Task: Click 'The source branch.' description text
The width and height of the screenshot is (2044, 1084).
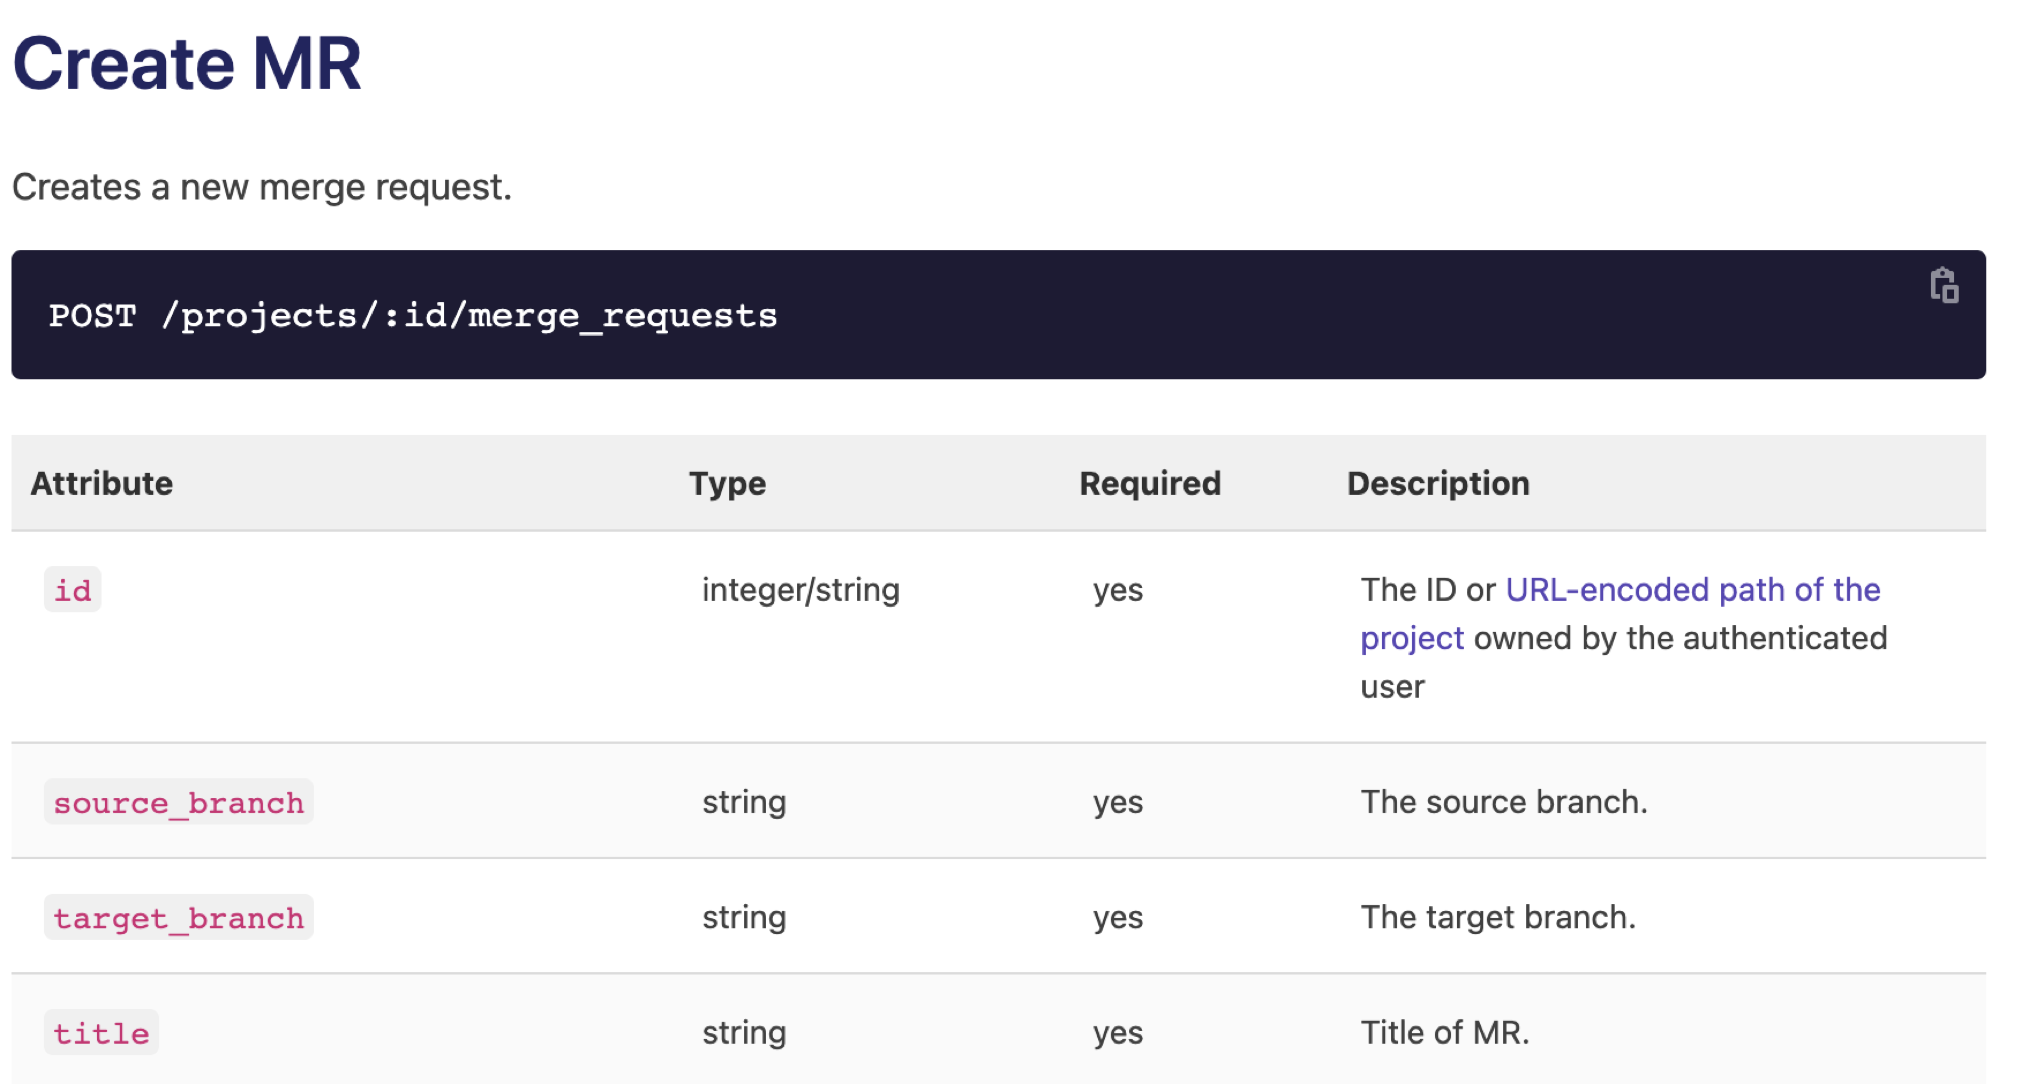Action: click(x=1503, y=802)
